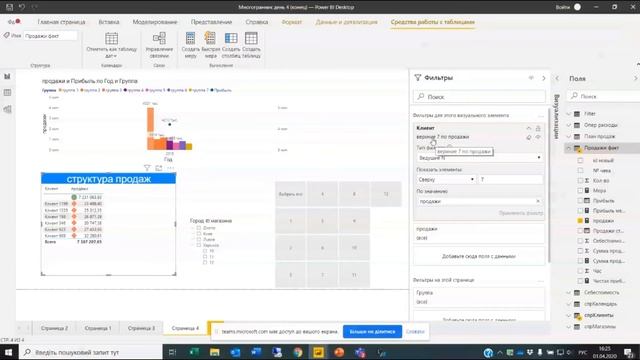The width and height of the screenshot is (640, 360).
Task: Click the blue stop sharing button
Action: point(372,332)
